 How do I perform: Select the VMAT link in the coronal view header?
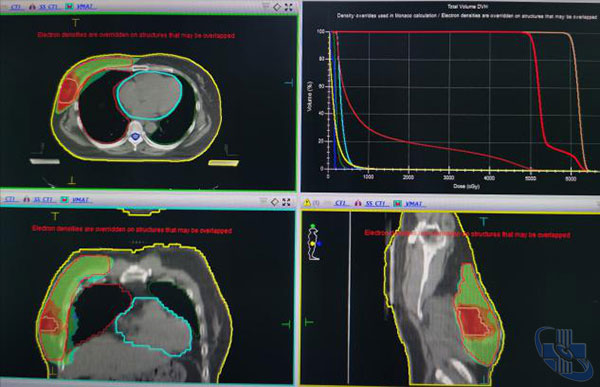[80, 199]
